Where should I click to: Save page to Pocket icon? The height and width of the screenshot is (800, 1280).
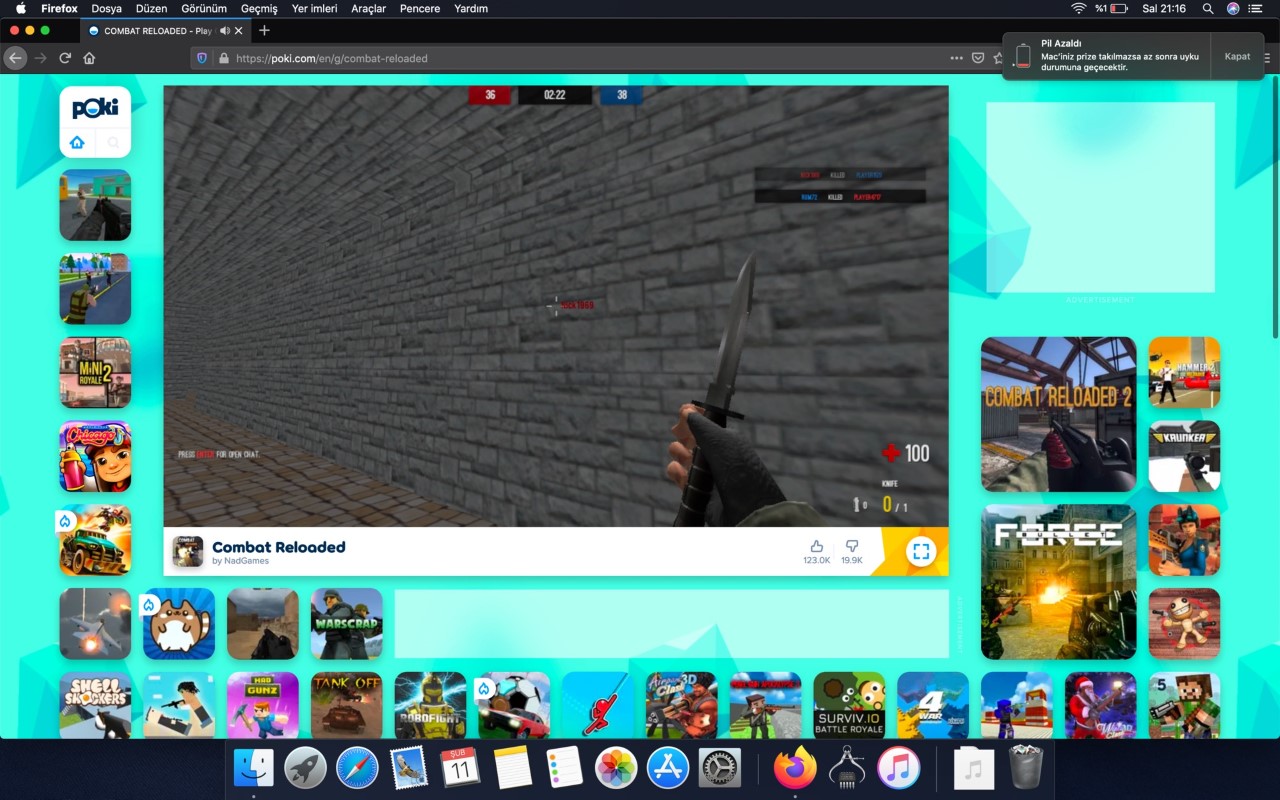(979, 58)
